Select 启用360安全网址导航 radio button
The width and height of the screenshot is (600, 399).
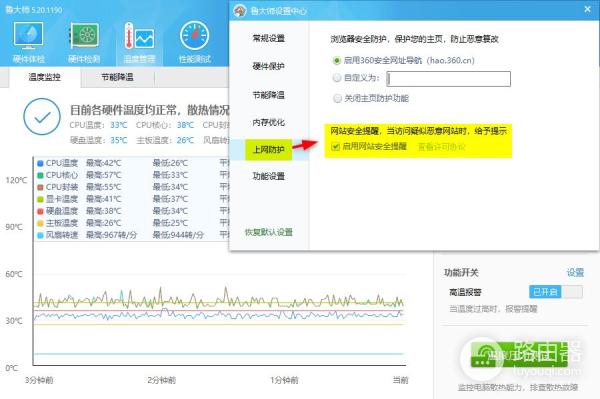coord(337,60)
